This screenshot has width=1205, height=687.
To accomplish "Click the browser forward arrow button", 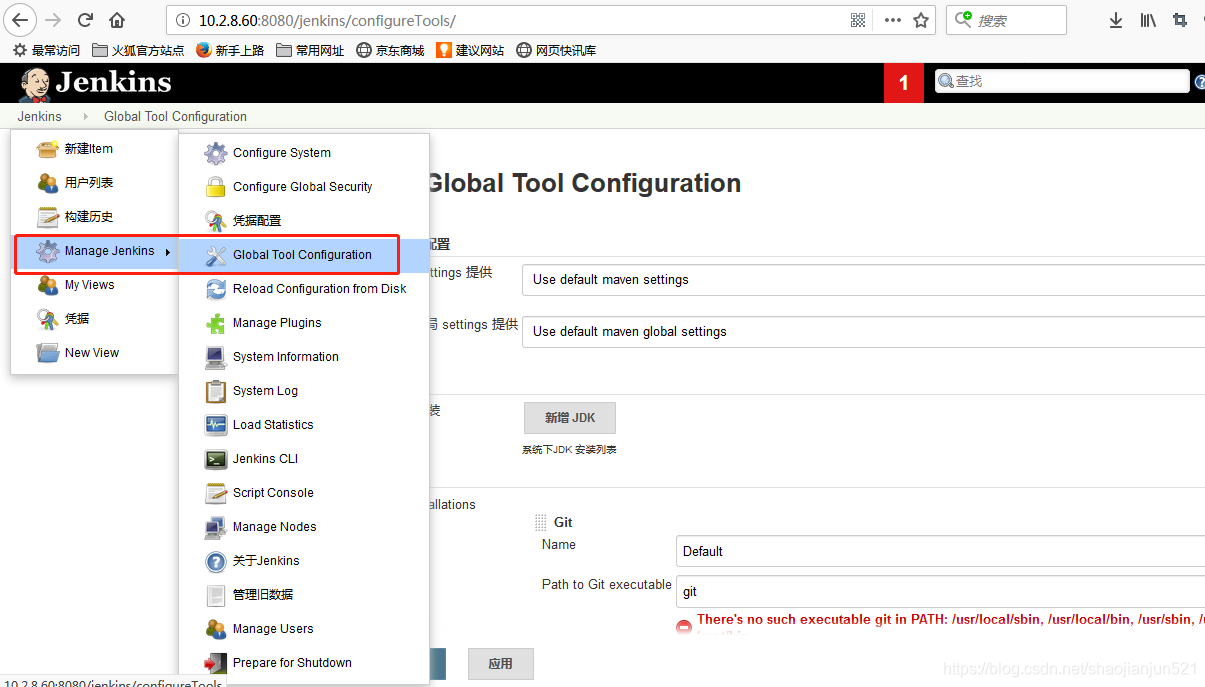I will [54, 20].
